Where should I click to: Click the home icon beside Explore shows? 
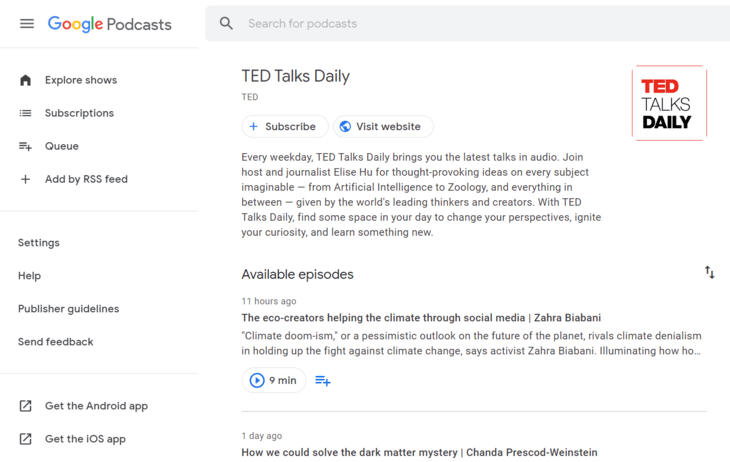coord(26,80)
